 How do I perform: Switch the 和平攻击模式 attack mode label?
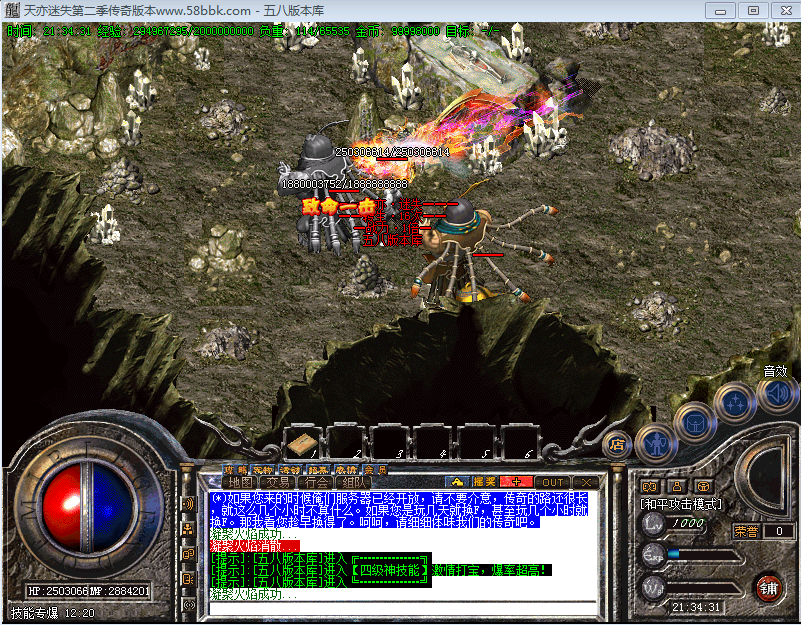[x=680, y=504]
